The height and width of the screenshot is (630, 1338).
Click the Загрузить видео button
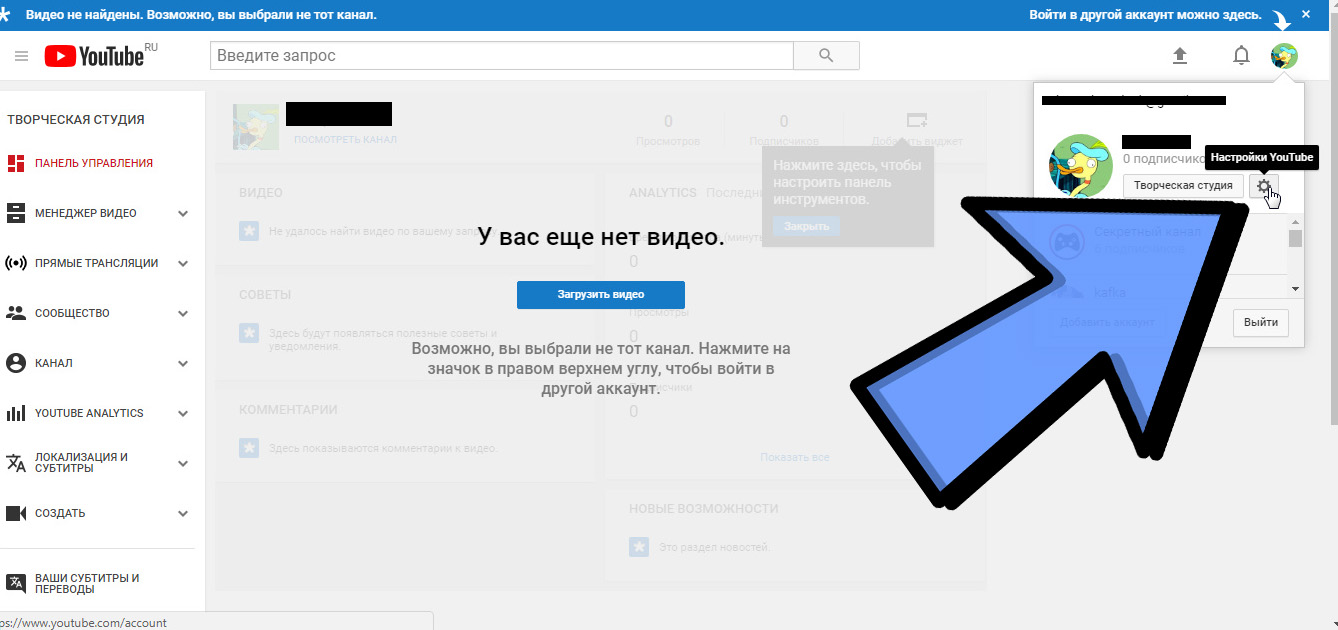click(x=601, y=295)
